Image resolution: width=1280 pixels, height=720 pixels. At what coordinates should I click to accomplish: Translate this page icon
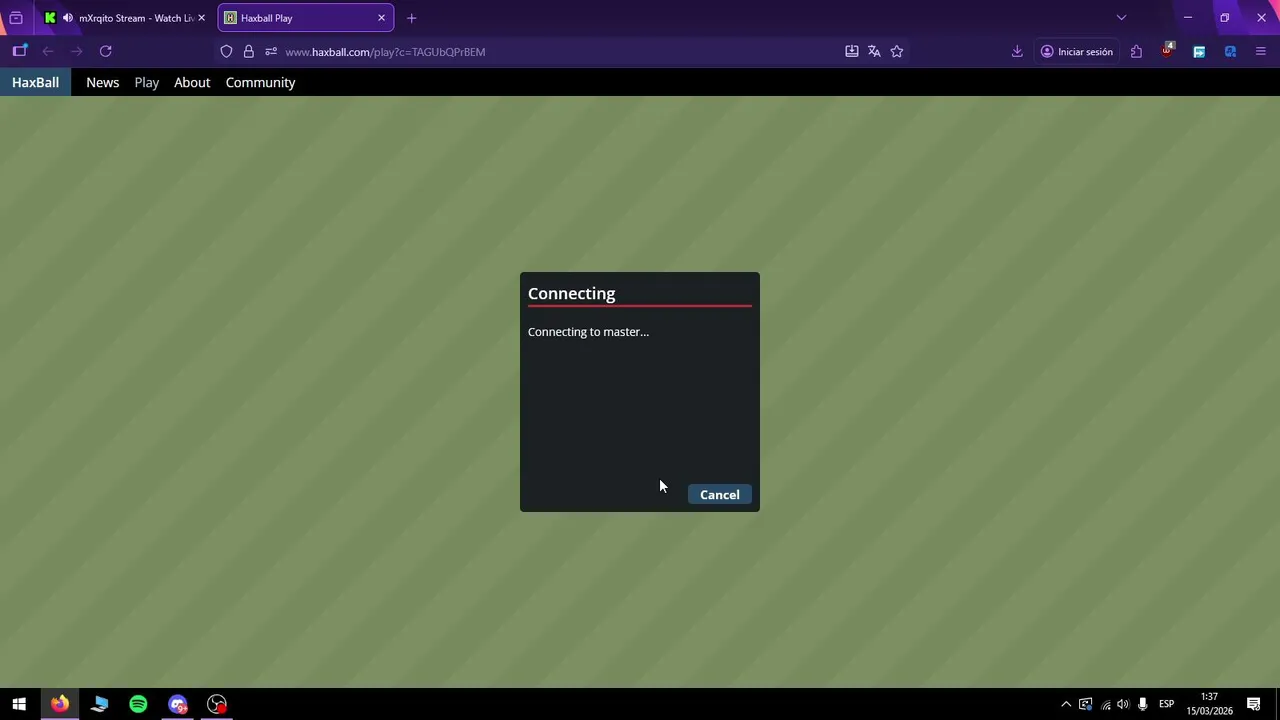click(x=874, y=51)
